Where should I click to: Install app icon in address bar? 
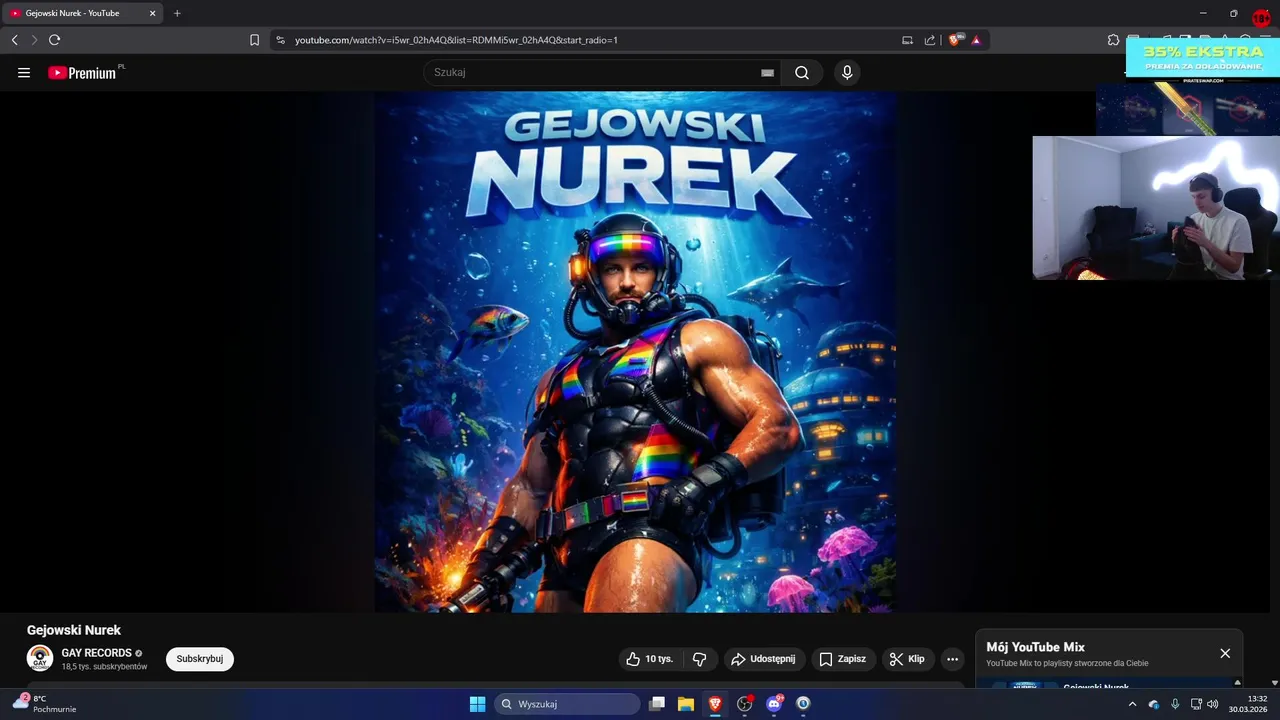coord(908,40)
